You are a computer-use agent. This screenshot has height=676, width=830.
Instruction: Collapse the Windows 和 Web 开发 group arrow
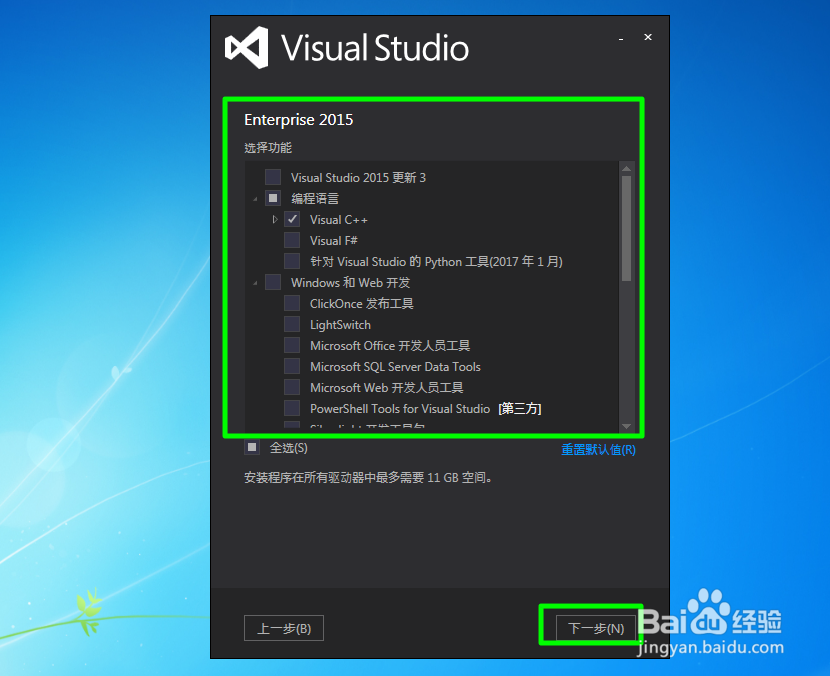coord(256,283)
